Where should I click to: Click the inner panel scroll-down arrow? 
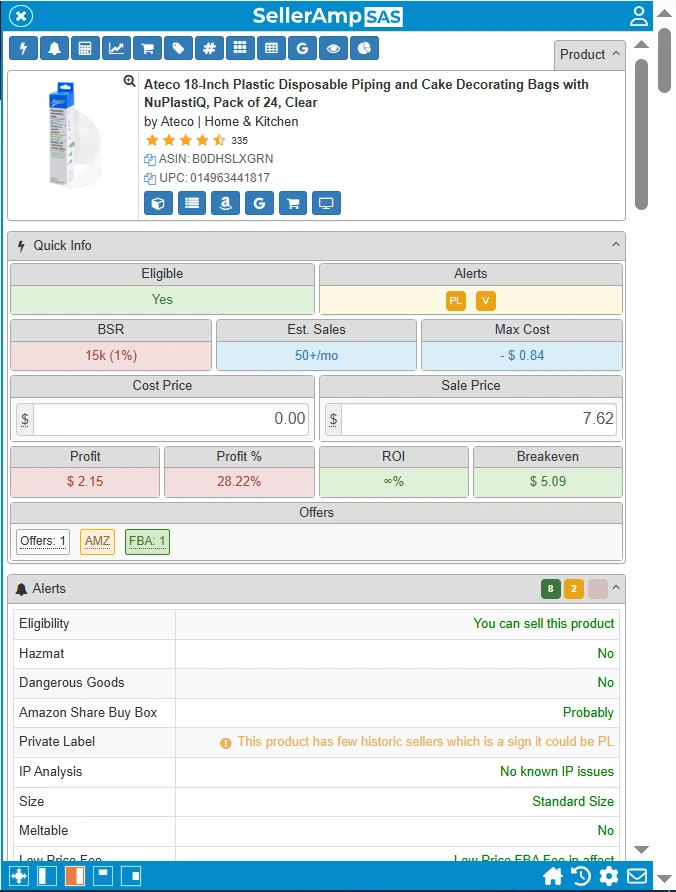(641, 849)
